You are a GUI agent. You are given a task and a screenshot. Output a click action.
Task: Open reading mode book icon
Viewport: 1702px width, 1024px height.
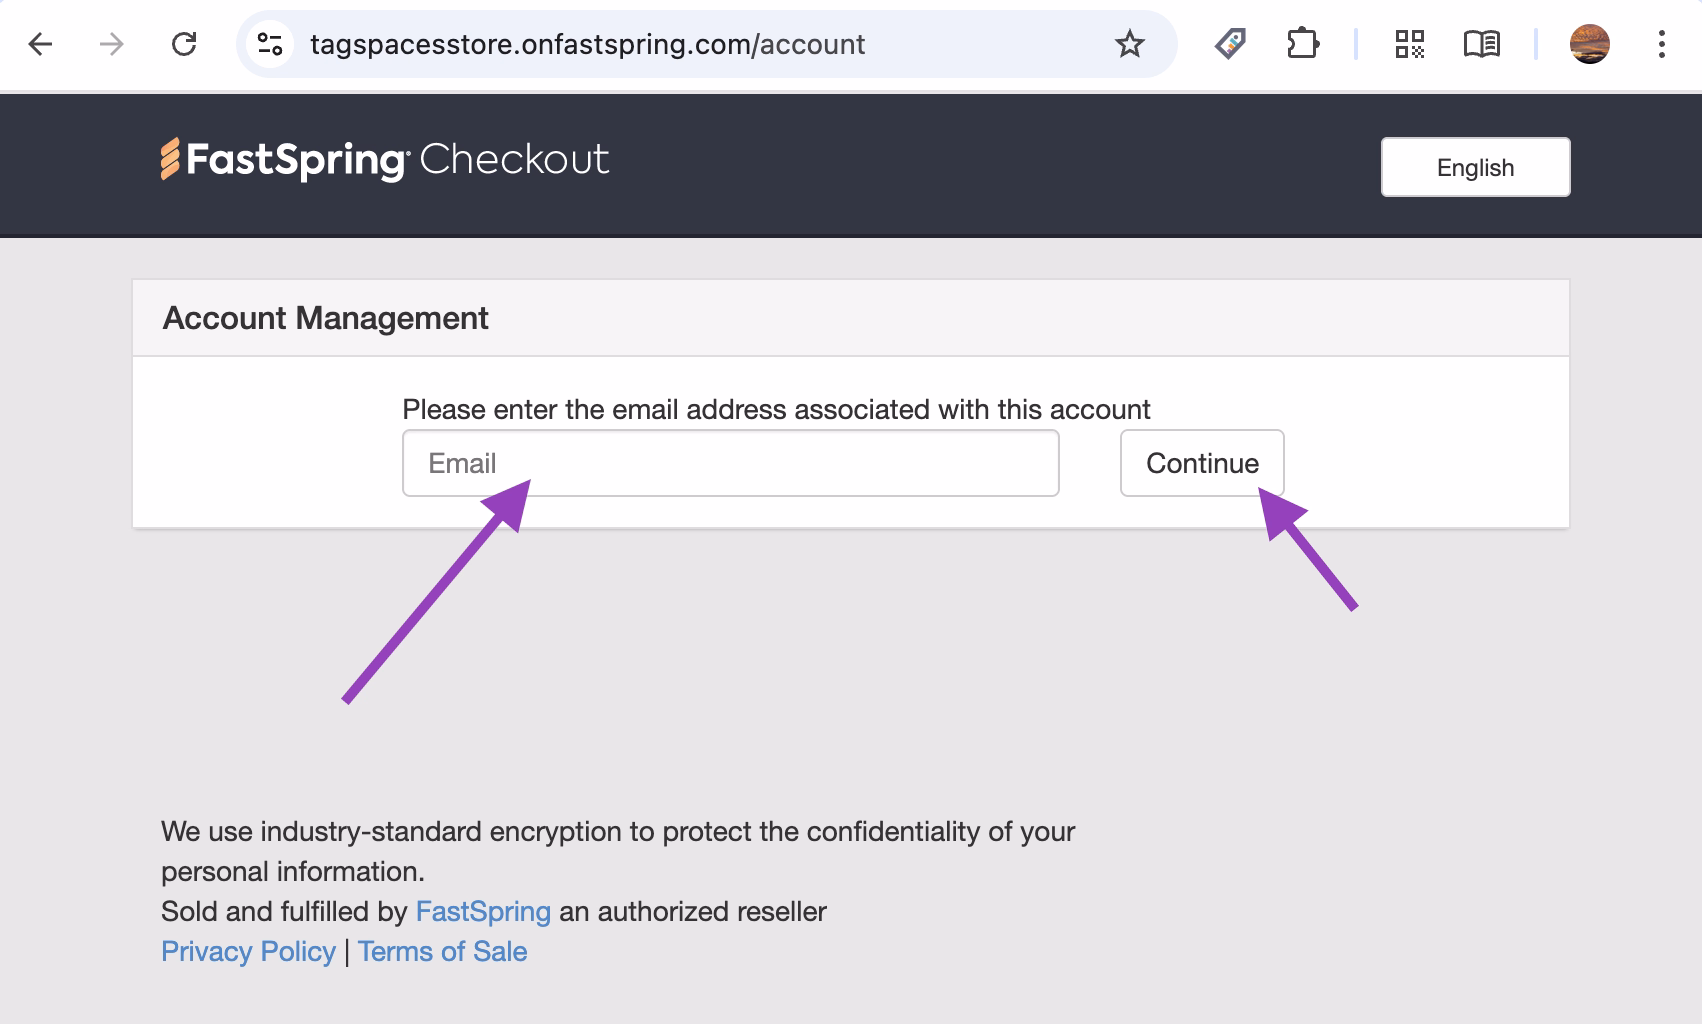(x=1481, y=44)
